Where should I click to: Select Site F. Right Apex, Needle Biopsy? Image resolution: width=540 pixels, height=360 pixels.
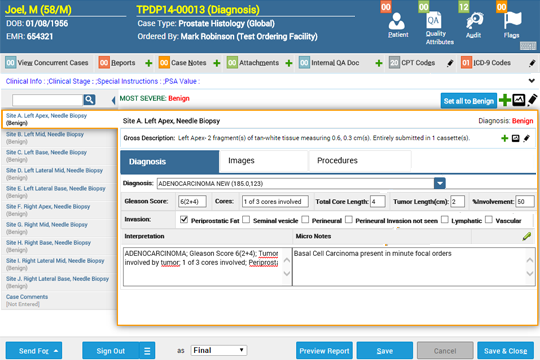coord(59,210)
